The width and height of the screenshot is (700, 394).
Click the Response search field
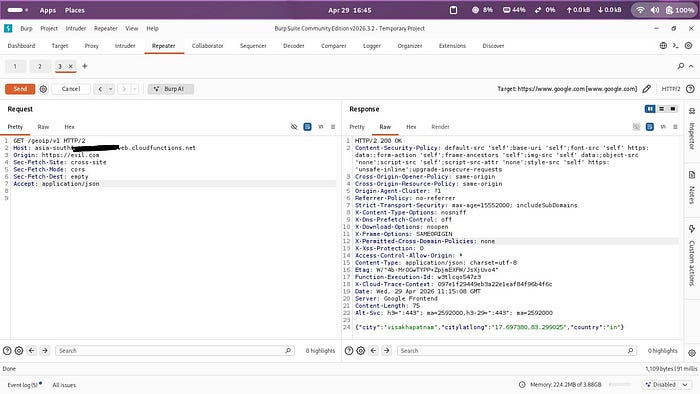tap(517, 351)
